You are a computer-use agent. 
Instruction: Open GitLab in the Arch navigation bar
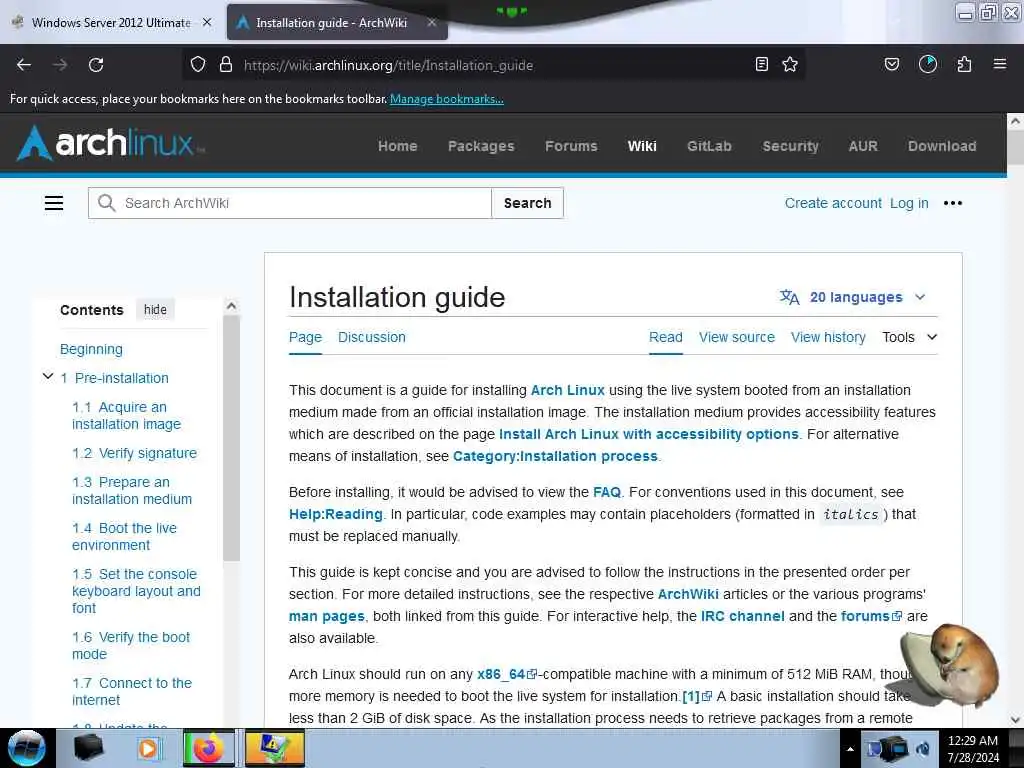click(x=709, y=146)
